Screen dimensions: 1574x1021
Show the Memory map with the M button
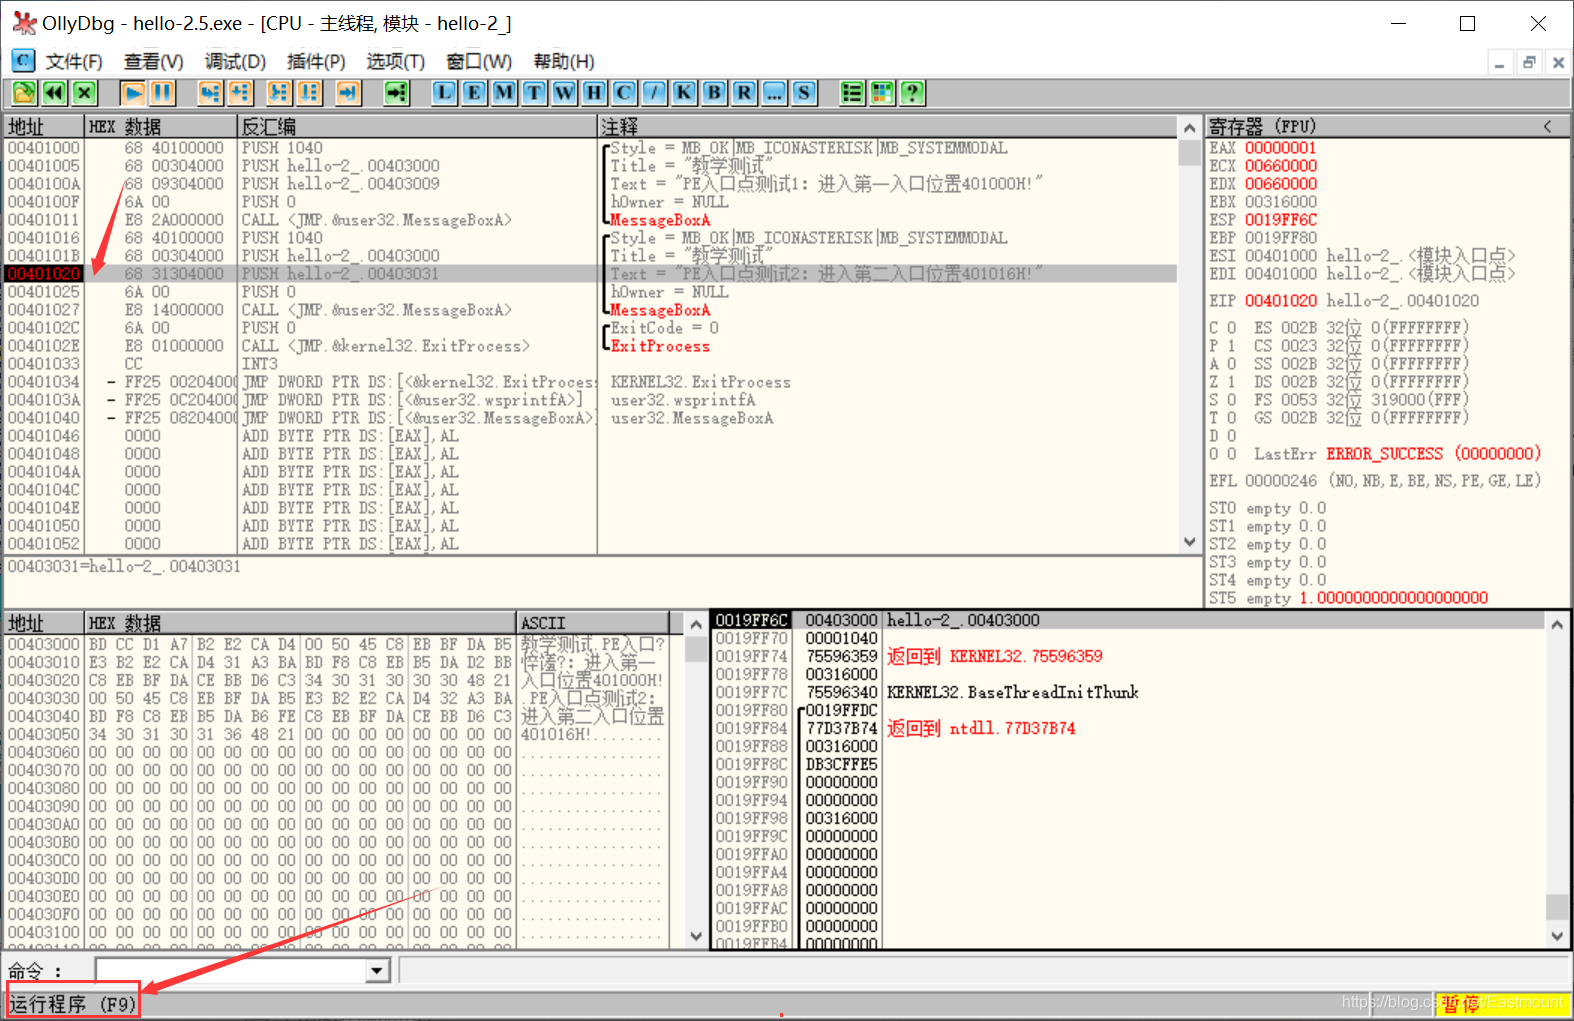(x=504, y=93)
